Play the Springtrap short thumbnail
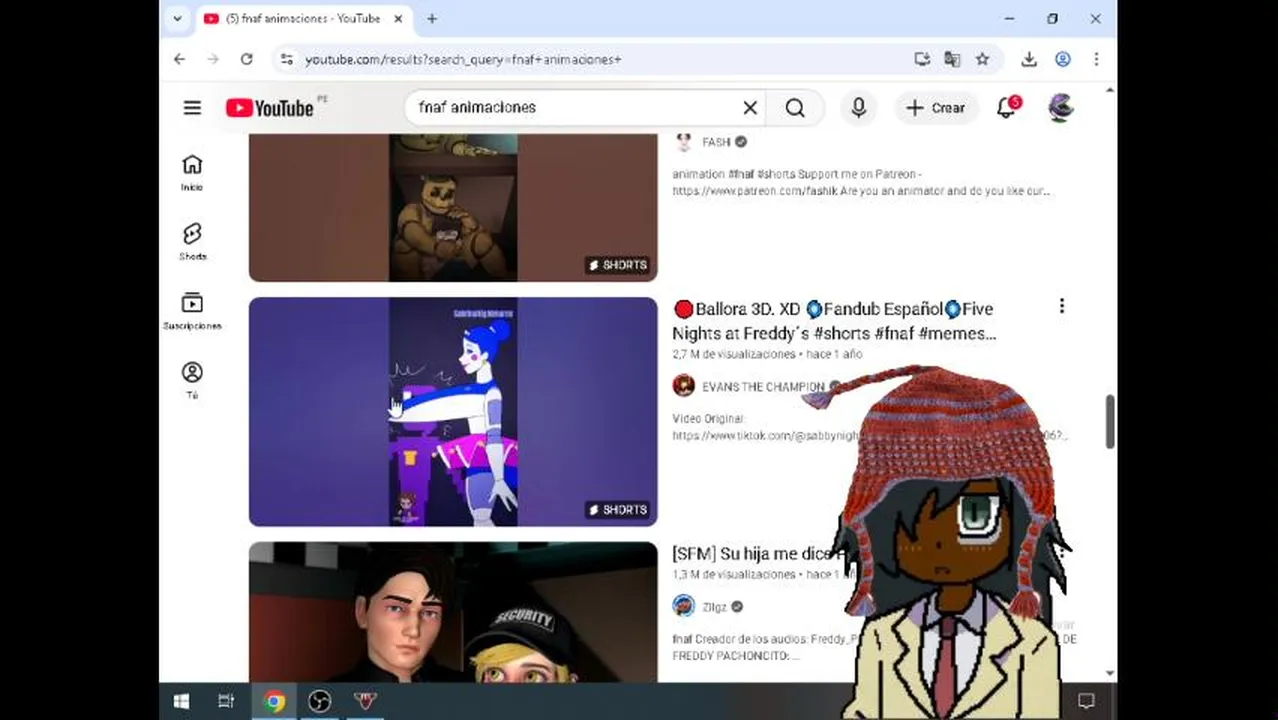Screen dimensions: 1278x720 pyautogui.click(x=453, y=207)
